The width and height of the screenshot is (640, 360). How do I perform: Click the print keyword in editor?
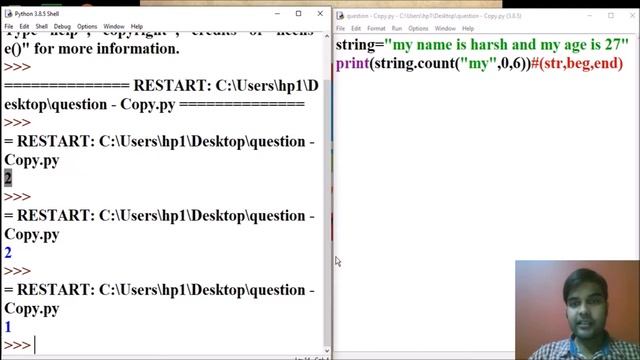pyautogui.click(x=352, y=64)
